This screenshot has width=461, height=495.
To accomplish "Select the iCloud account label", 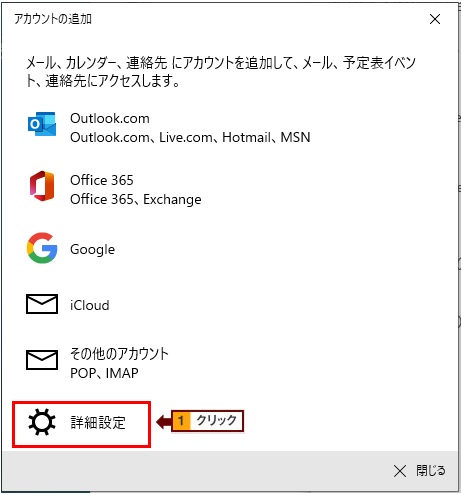I will (89, 305).
